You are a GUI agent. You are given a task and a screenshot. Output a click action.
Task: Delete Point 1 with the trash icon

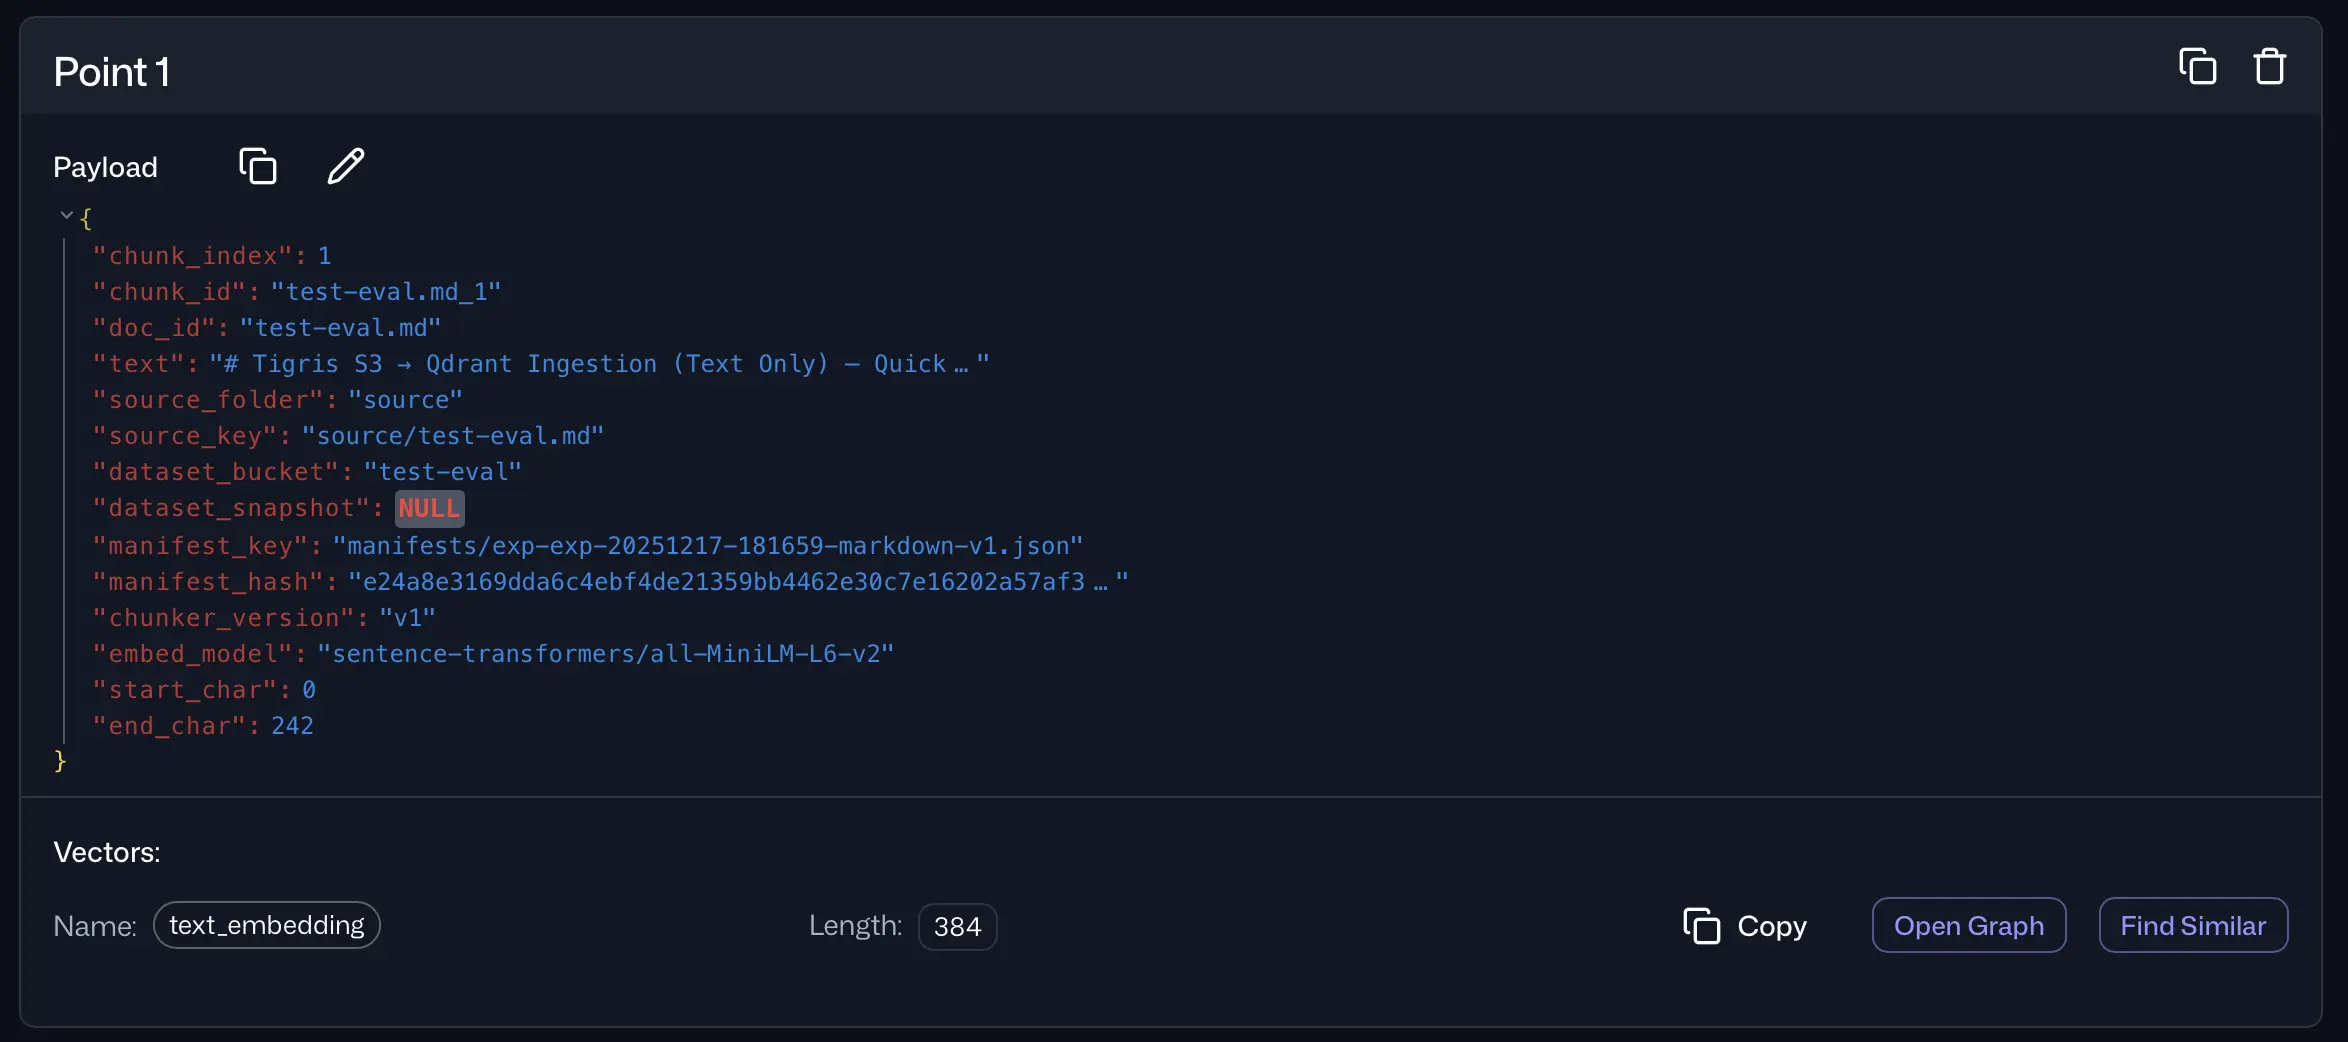pyautogui.click(x=2269, y=67)
